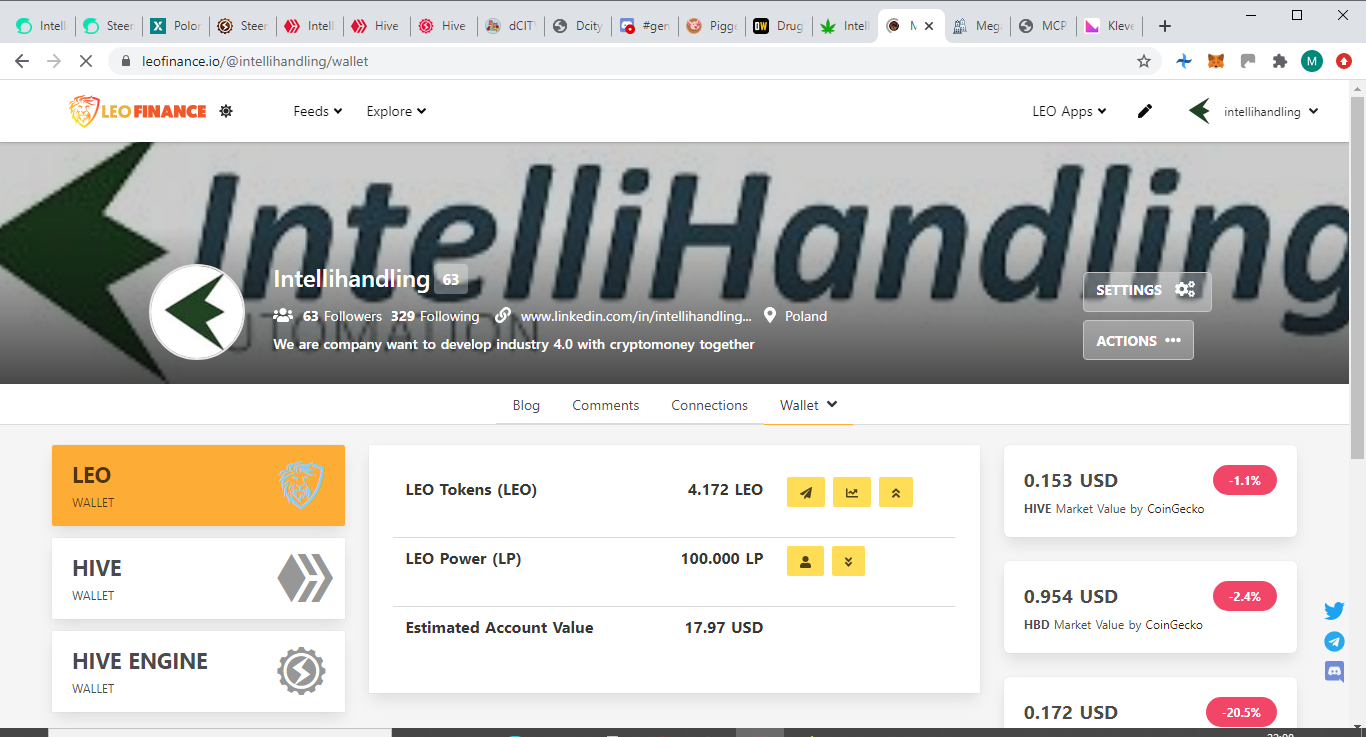This screenshot has height=737, width=1366.
Task: Select the HIVE wallet card
Action: pyautogui.click(x=198, y=578)
